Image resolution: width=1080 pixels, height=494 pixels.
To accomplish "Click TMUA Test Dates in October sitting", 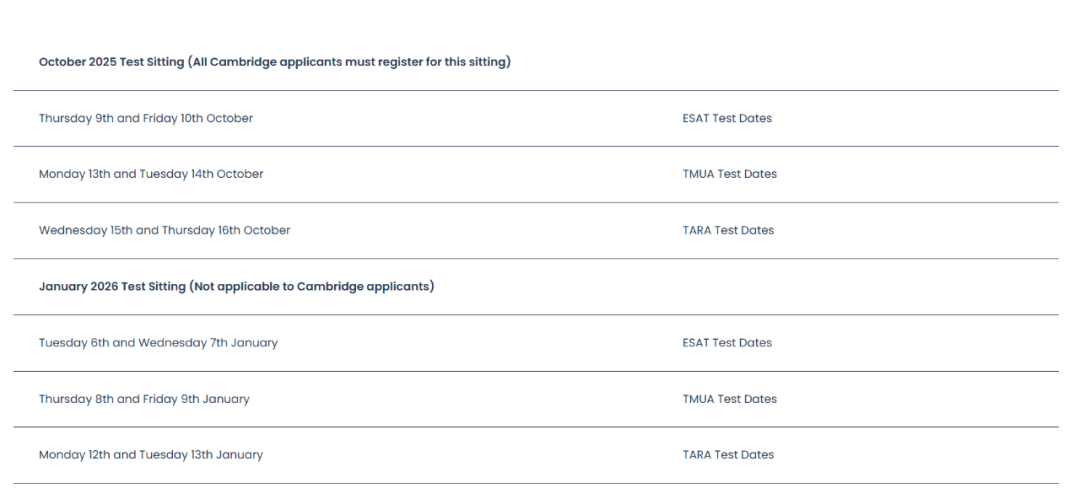I will 729,174.
